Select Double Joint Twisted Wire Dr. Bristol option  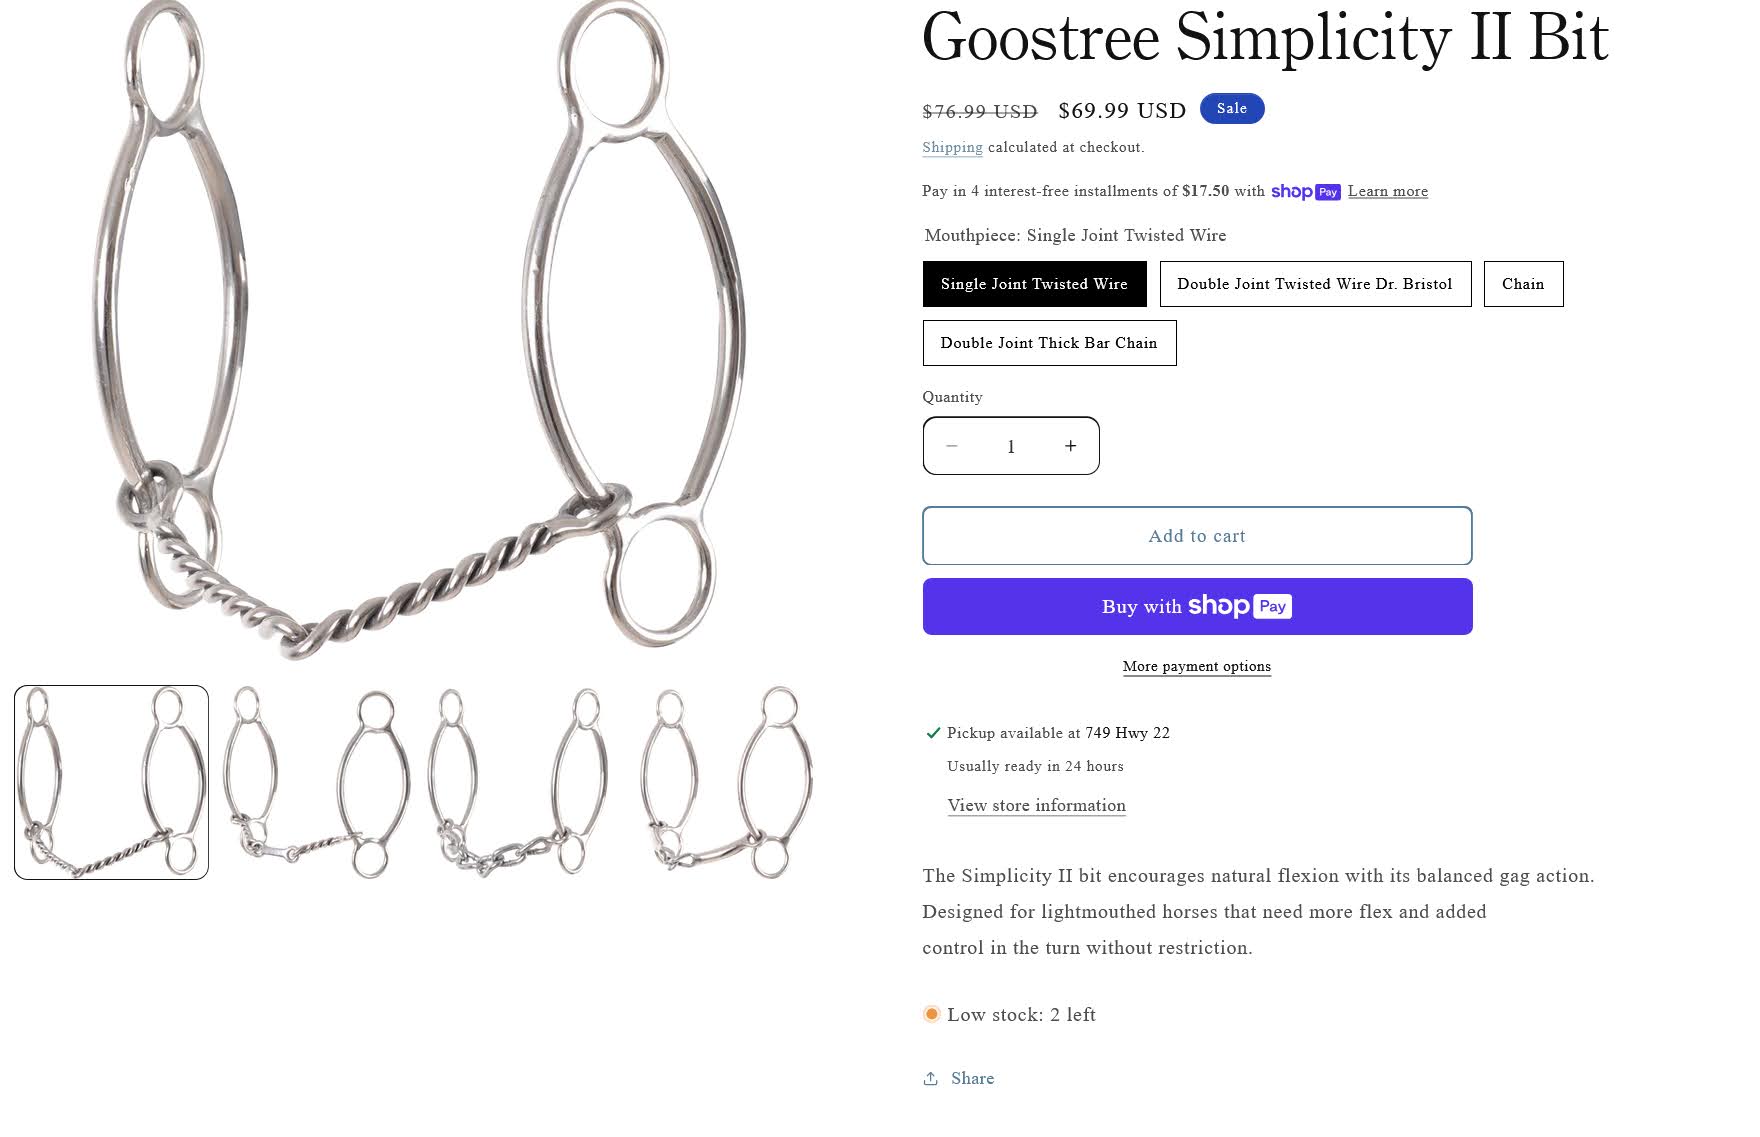coord(1315,284)
